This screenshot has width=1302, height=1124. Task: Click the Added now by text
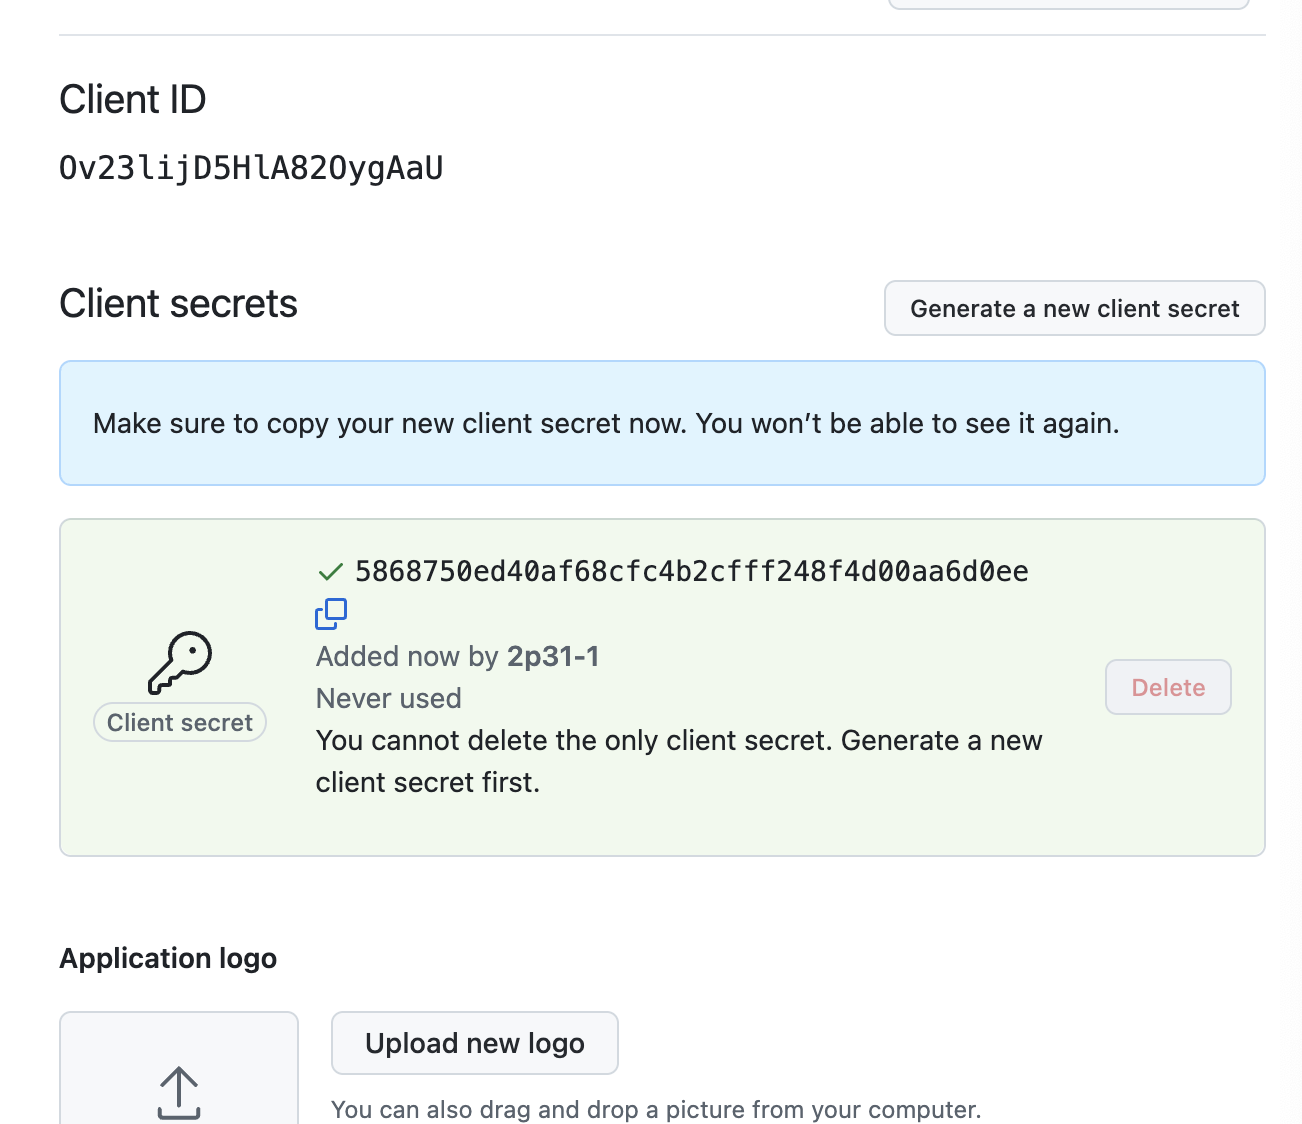click(x=407, y=656)
